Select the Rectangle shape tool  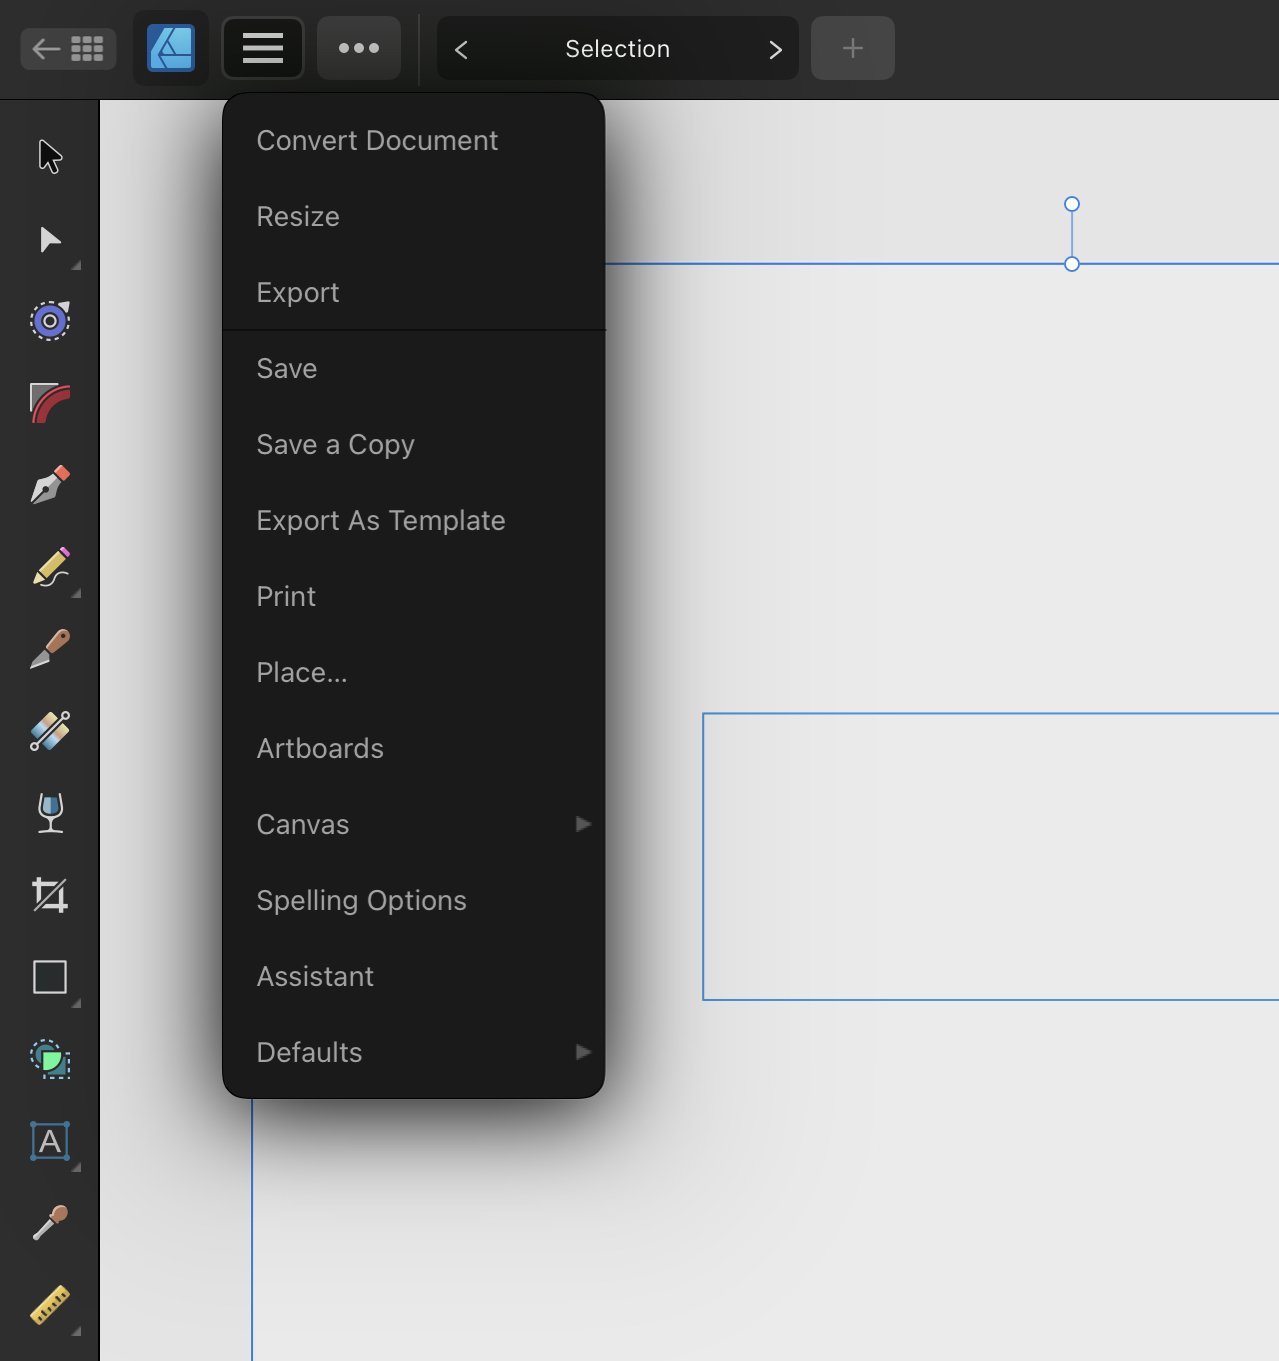tap(50, 977)
